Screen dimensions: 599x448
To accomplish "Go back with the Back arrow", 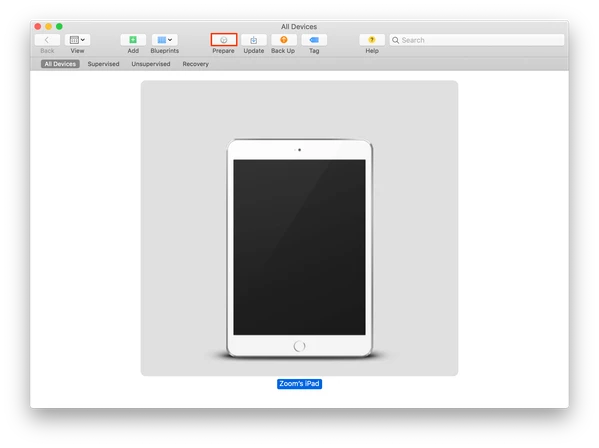I will point(47,40).
